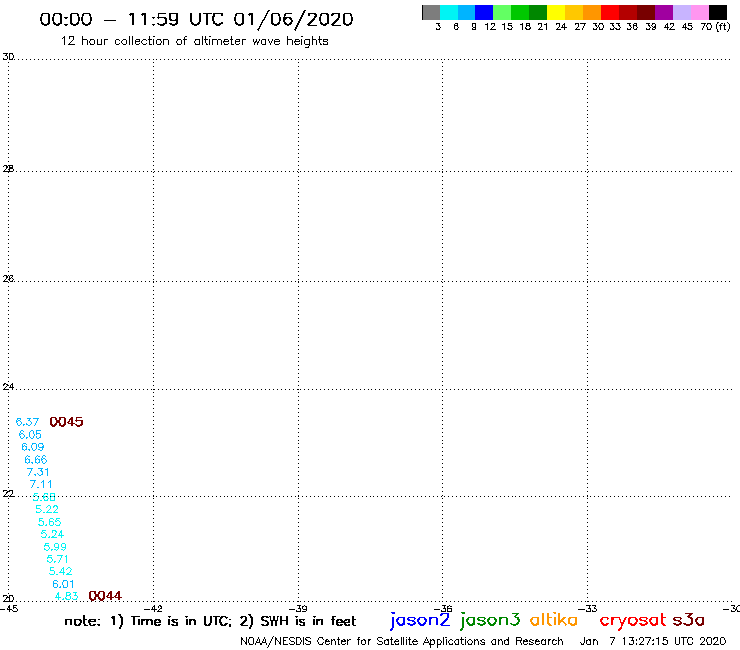
Task: Select the red 33 ft legend swatch
Action: point(610,12)
